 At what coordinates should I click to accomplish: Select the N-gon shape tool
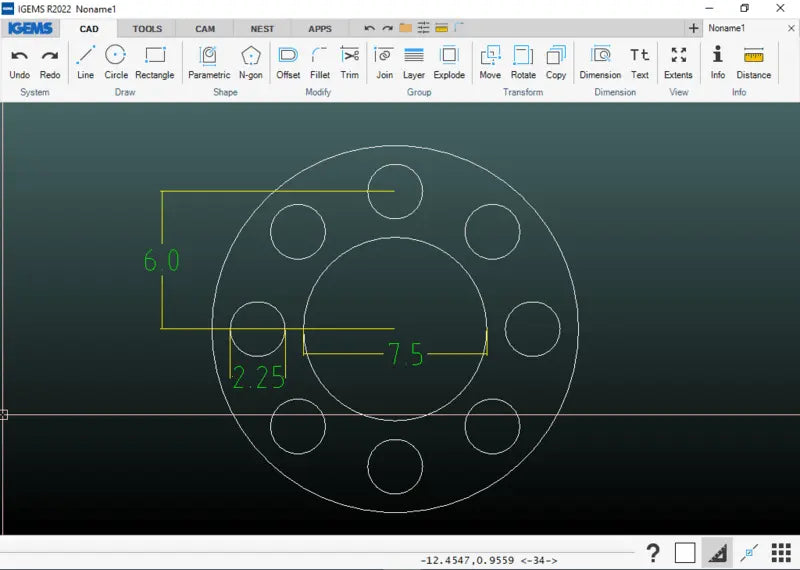[x=251, y=62]
